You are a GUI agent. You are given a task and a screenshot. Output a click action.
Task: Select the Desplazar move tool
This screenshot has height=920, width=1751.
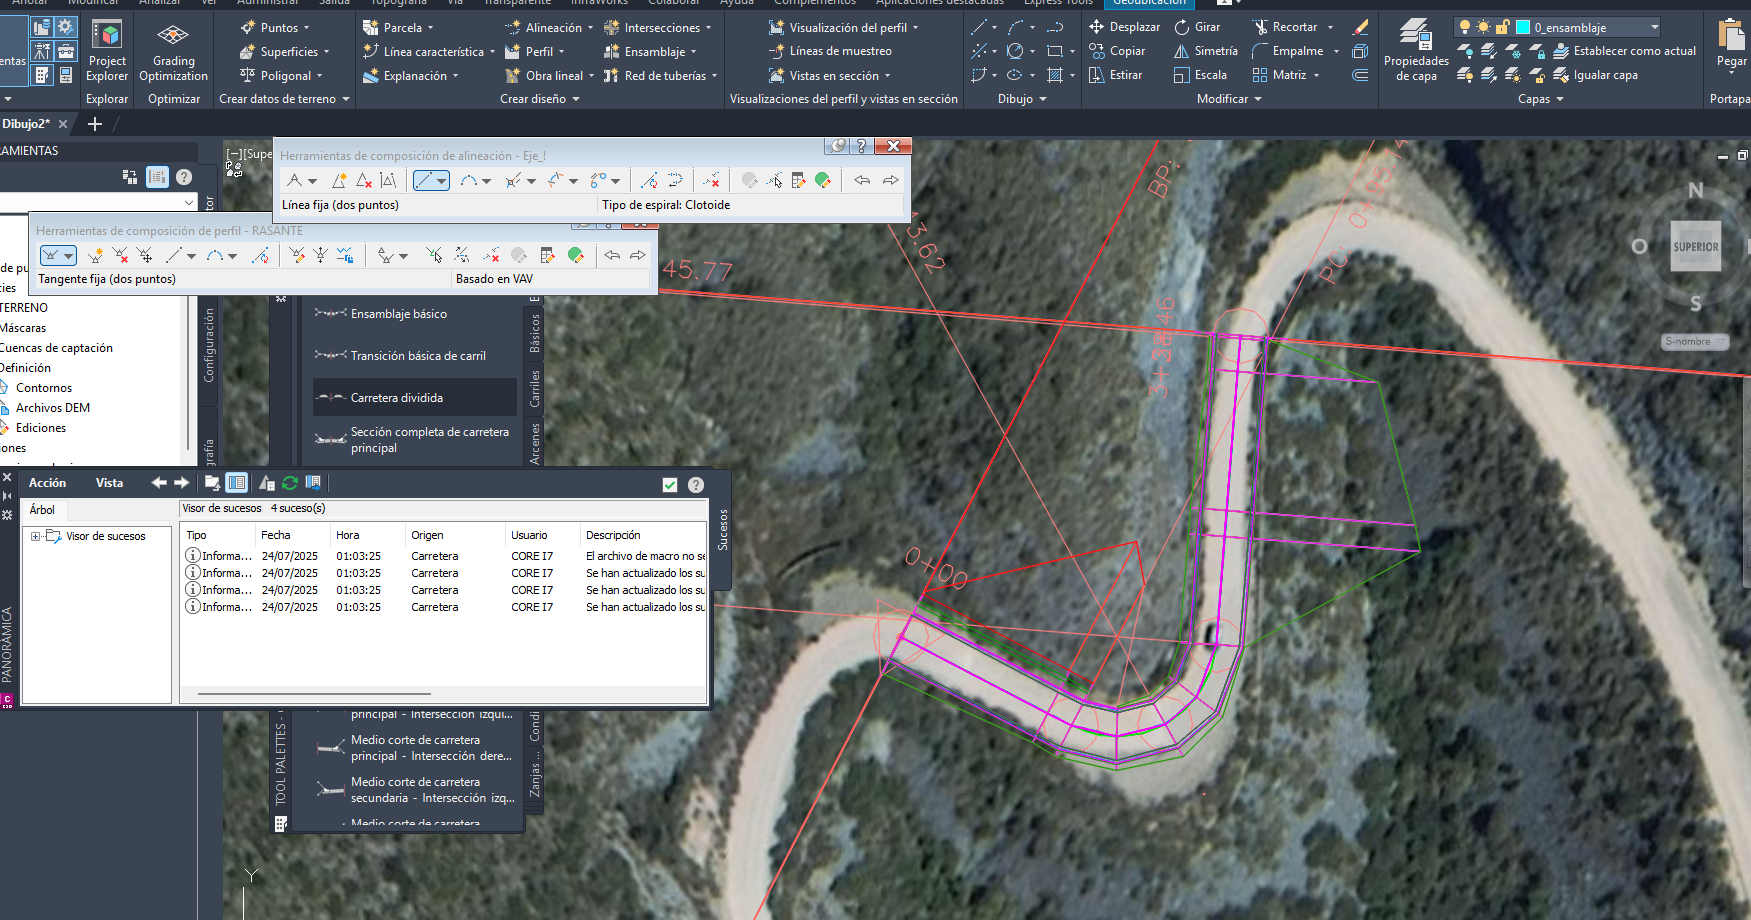1124,27
